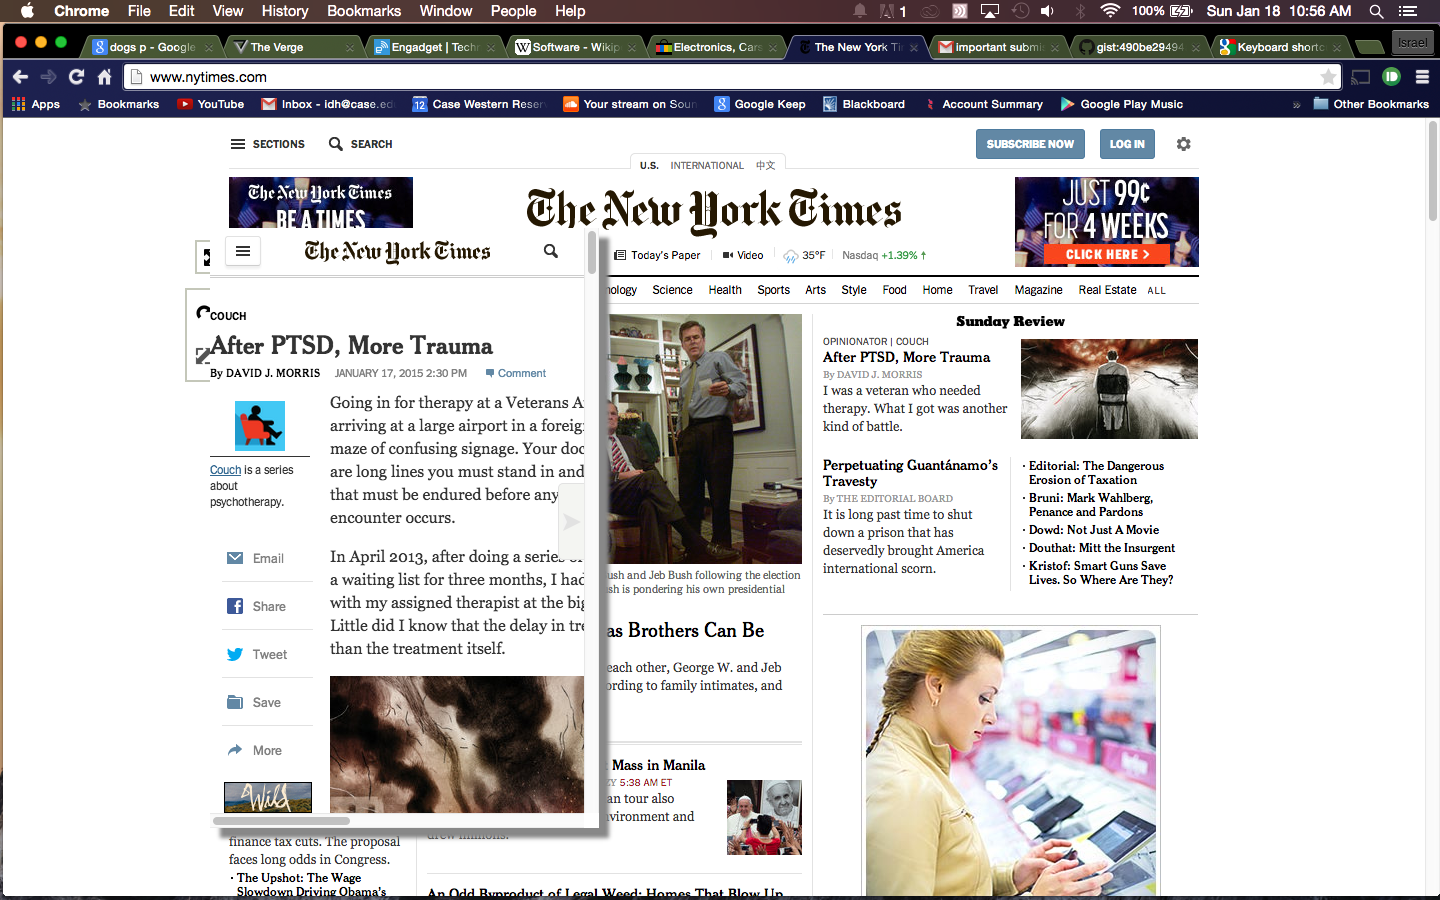This screenshot has height=900, width=1440.
Task: Click the Wild movie thumbnail in sidebar
Action: (268, 797)
